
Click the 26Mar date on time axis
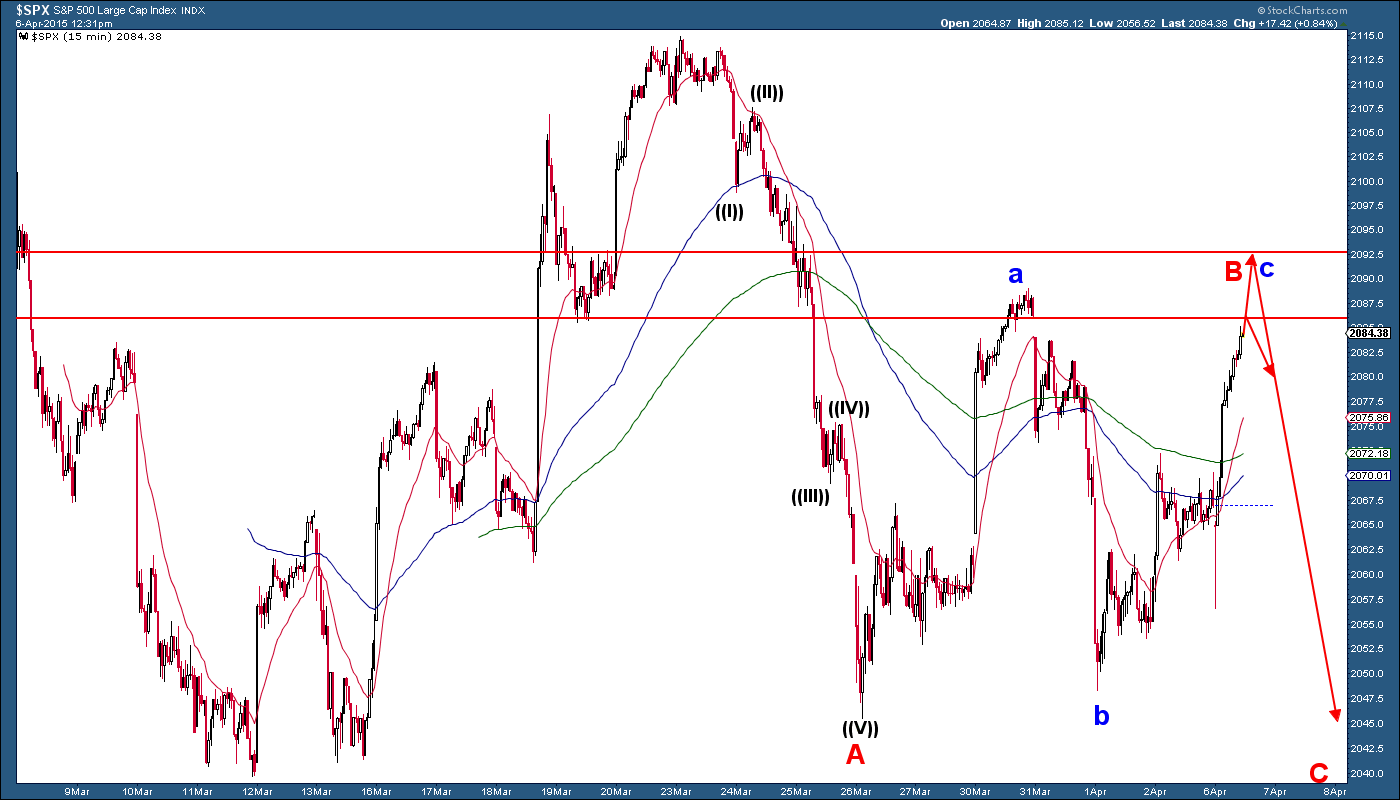click(853, 791)
